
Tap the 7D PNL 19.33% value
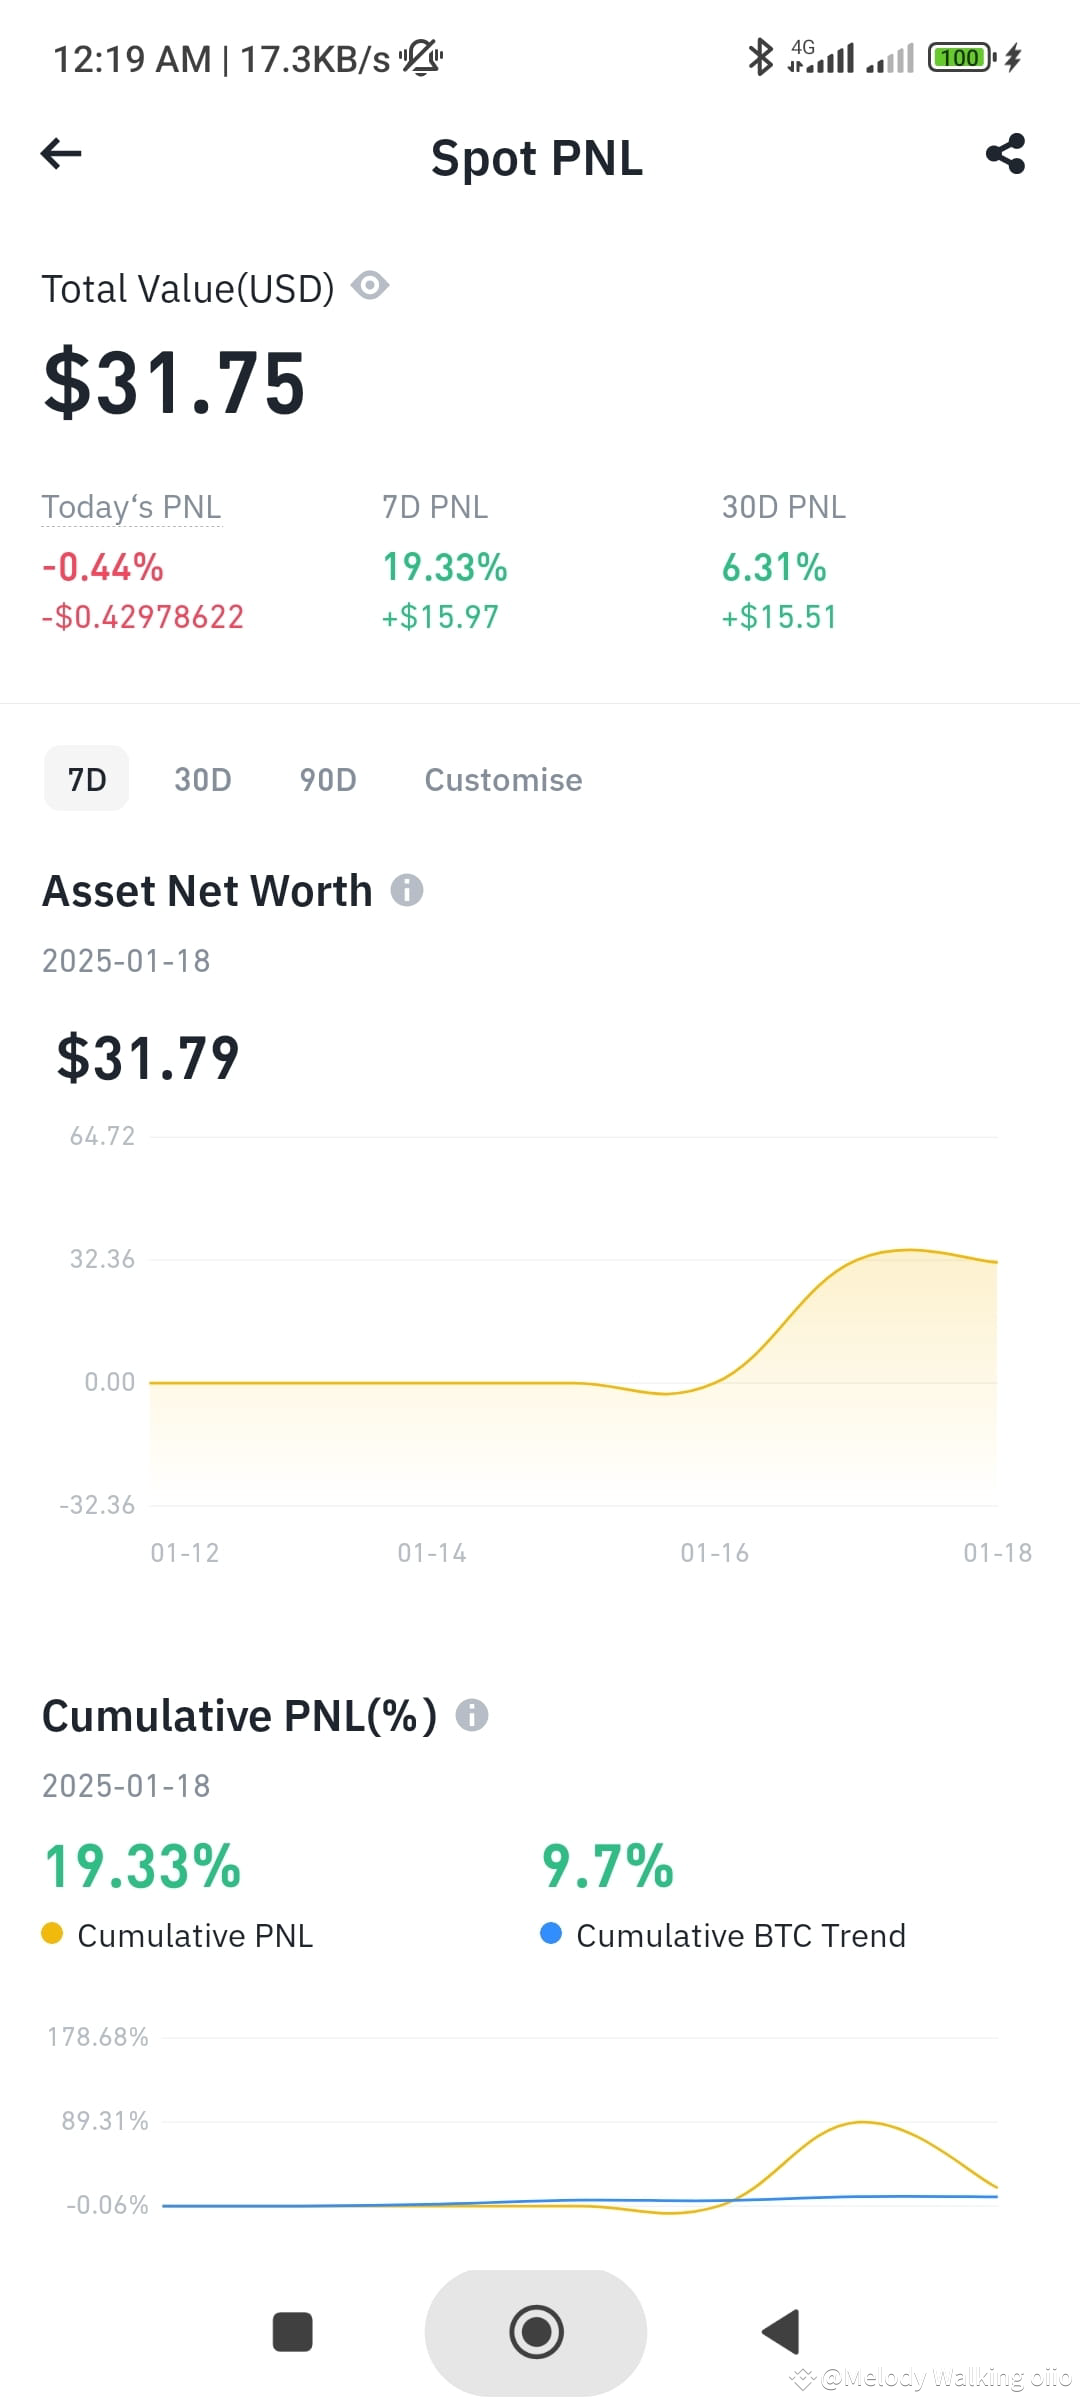445,567
